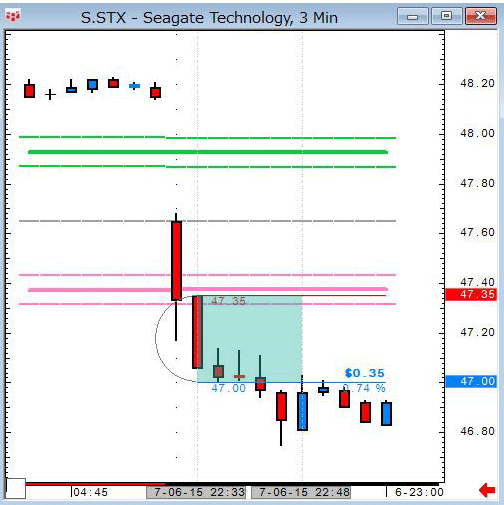The height and width of the screenshot is (505, 504).
Task: Click the 47.35 label inside shaded region
Action: (229, 301)
